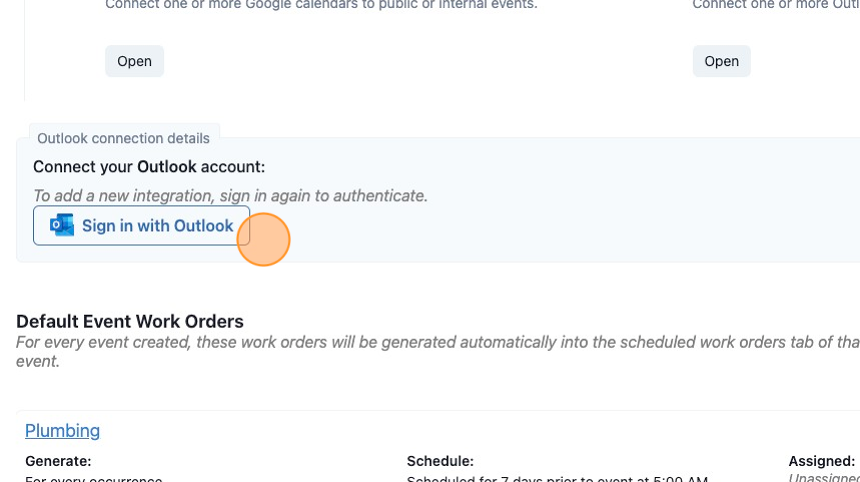Viewport: 860px width, 482px height.
Task: Open the Google calendars integration
Action: pos(134,61)
